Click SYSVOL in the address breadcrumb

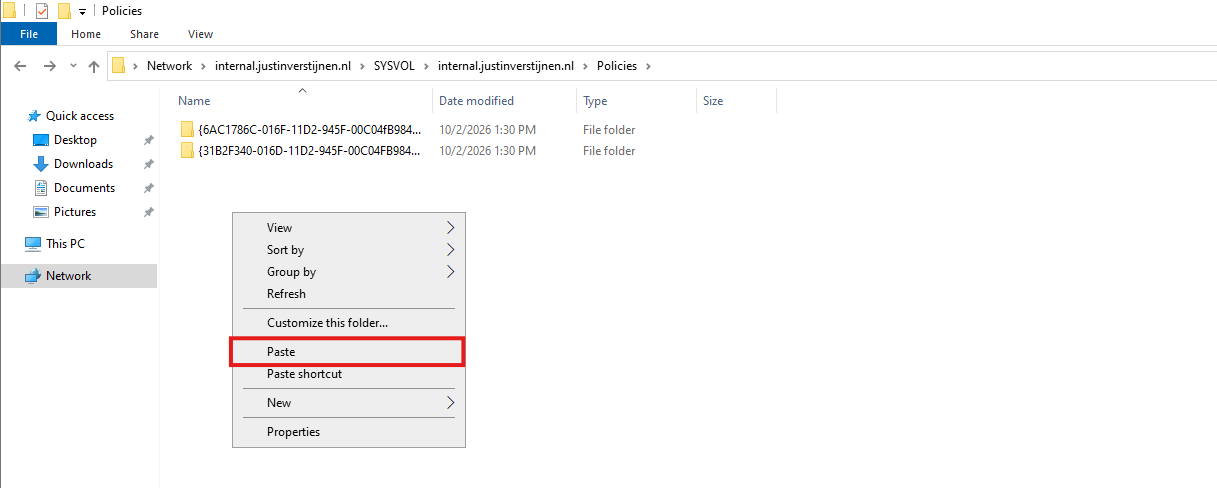395,66
